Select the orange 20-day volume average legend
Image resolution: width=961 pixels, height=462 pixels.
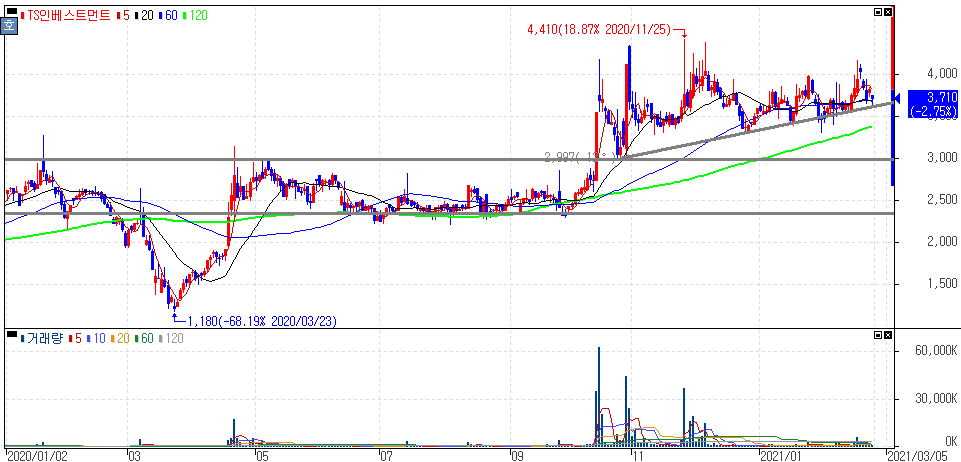pos(120,338)
